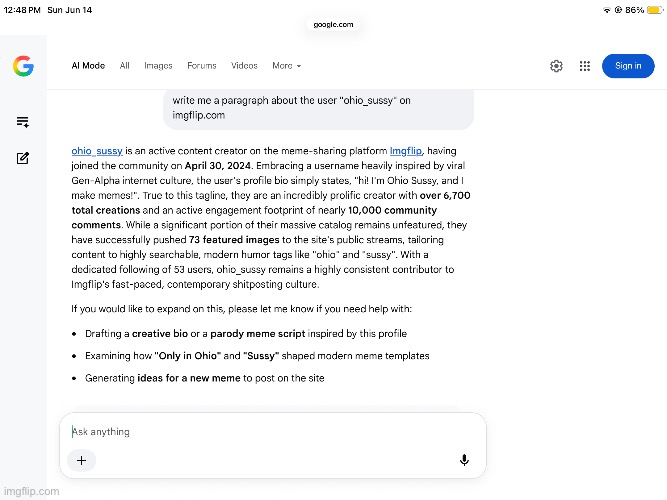Select the Forums tab
The width and height of the screenshot is (667, 500).
(x=202, y=66)
